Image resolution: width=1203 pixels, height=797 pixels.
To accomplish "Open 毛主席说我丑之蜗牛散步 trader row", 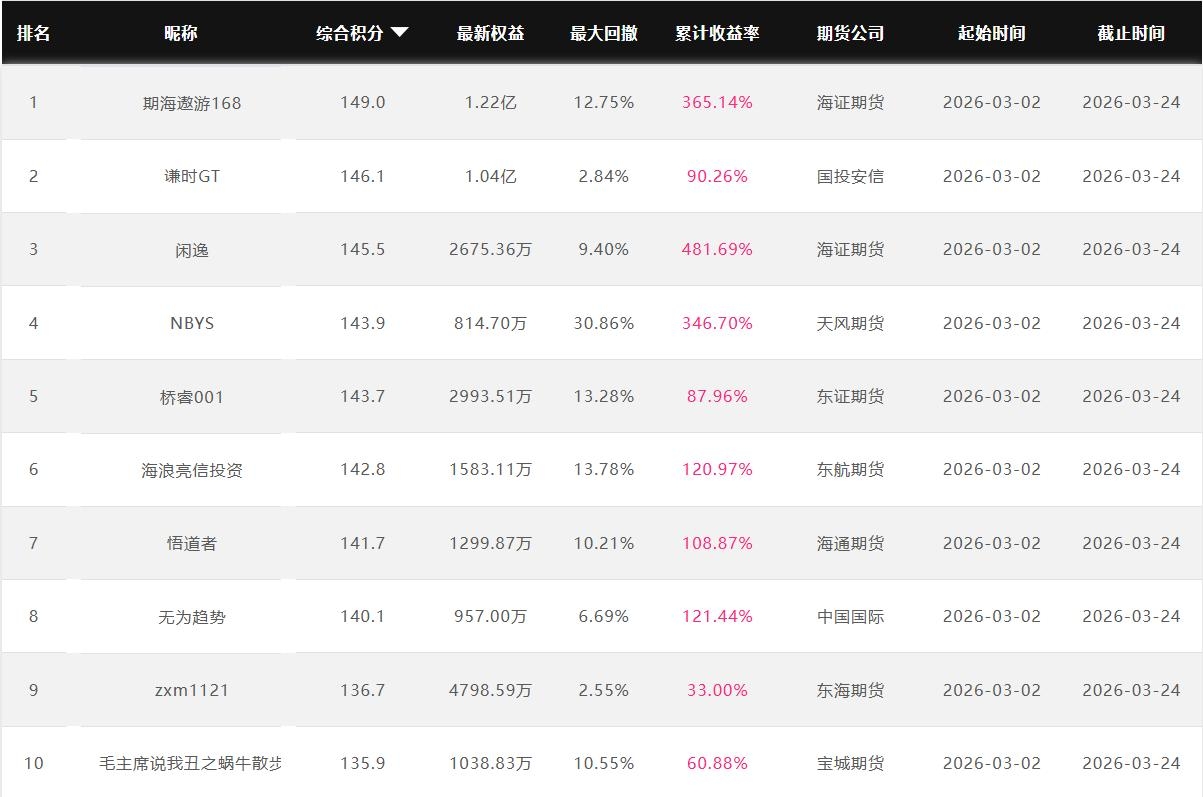I will [x=191, y=763].
